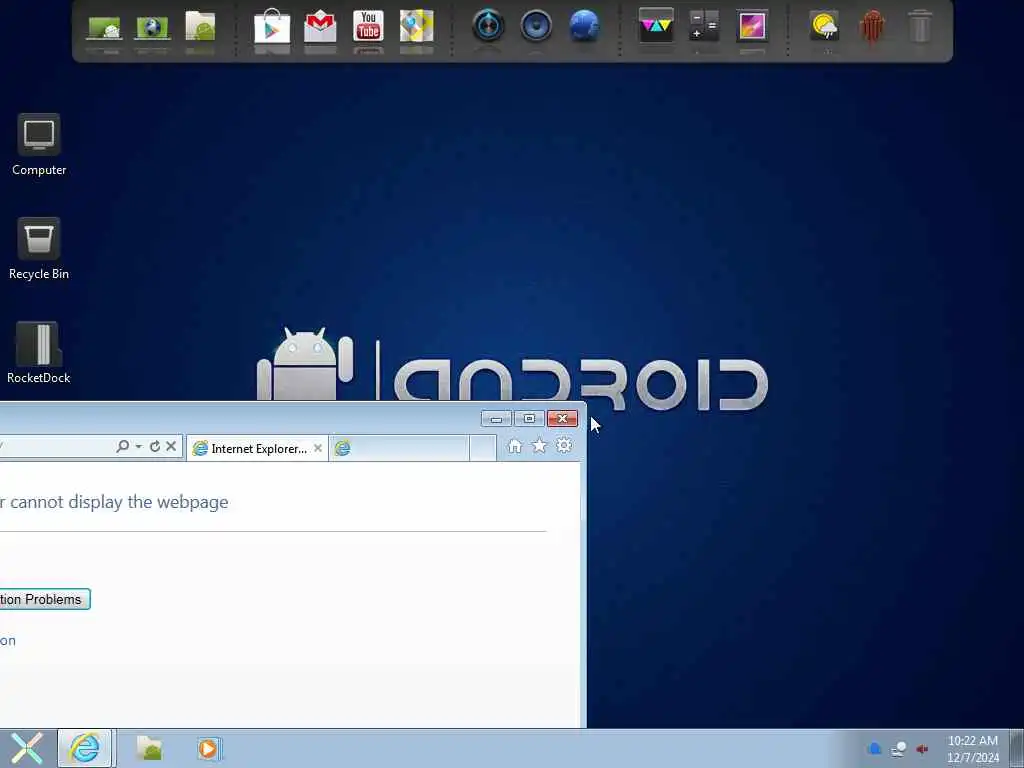Open Gmail from the dock
This screenshot has height=768, width=1024.
tap(320, 27)
